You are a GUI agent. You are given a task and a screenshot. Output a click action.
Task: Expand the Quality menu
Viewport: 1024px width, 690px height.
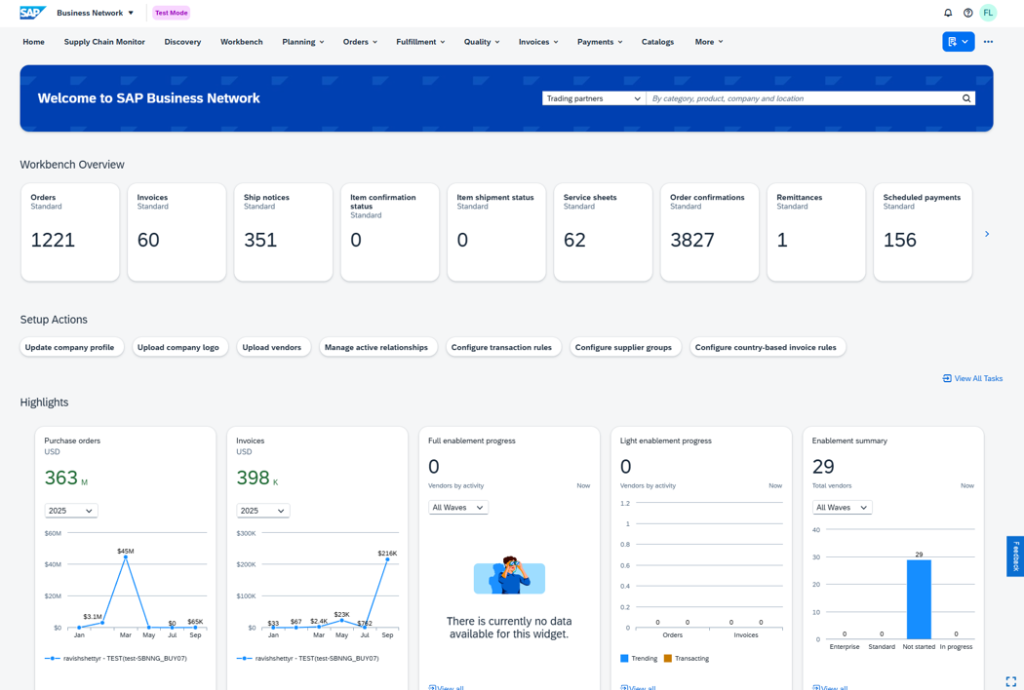(x=482, y=42)
